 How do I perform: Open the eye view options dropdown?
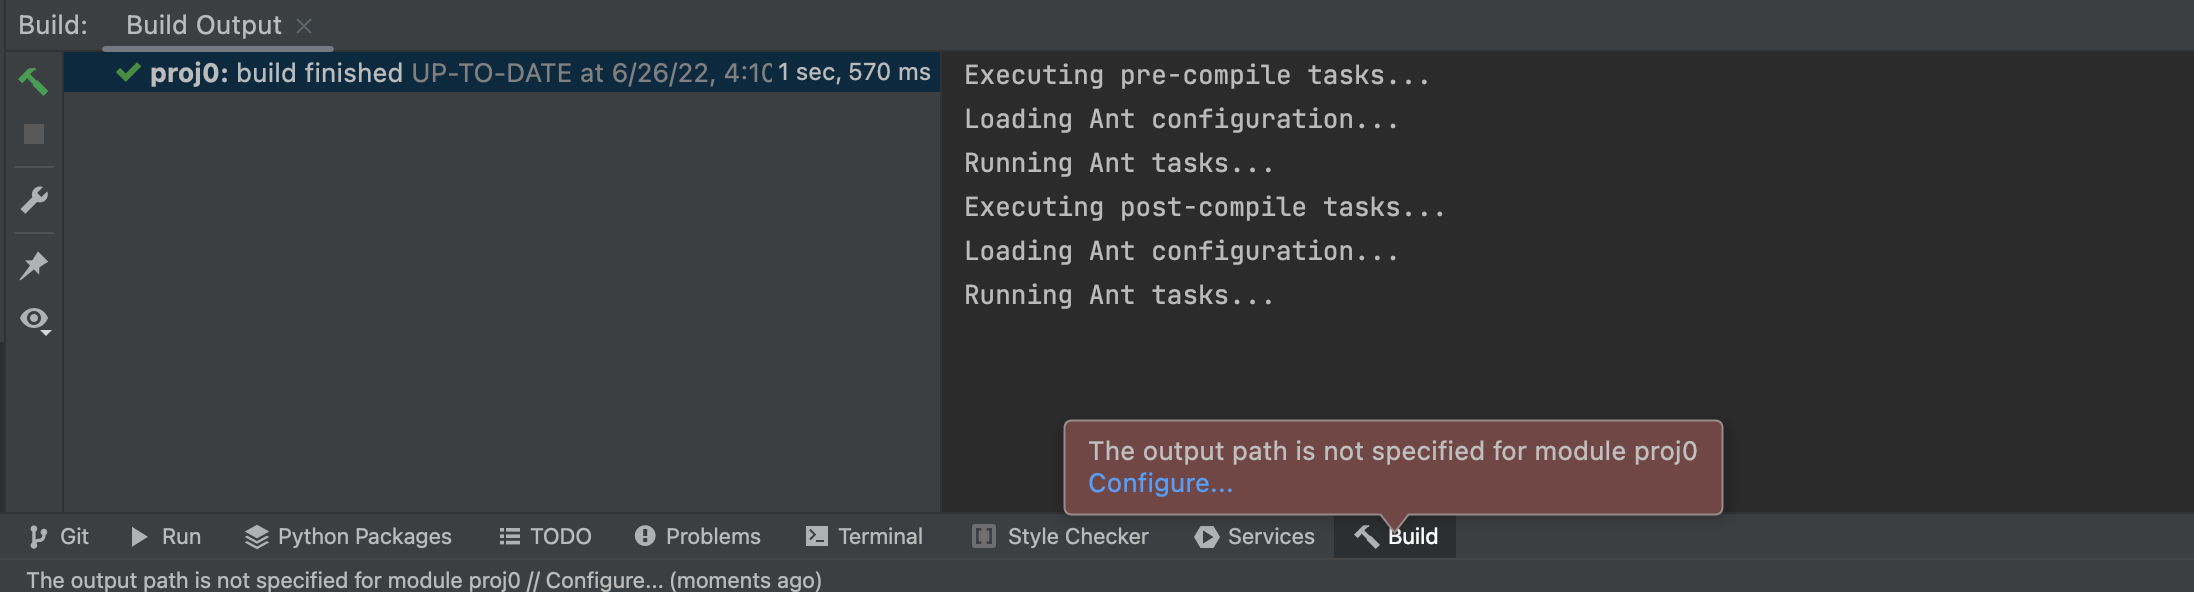point(35,320)
